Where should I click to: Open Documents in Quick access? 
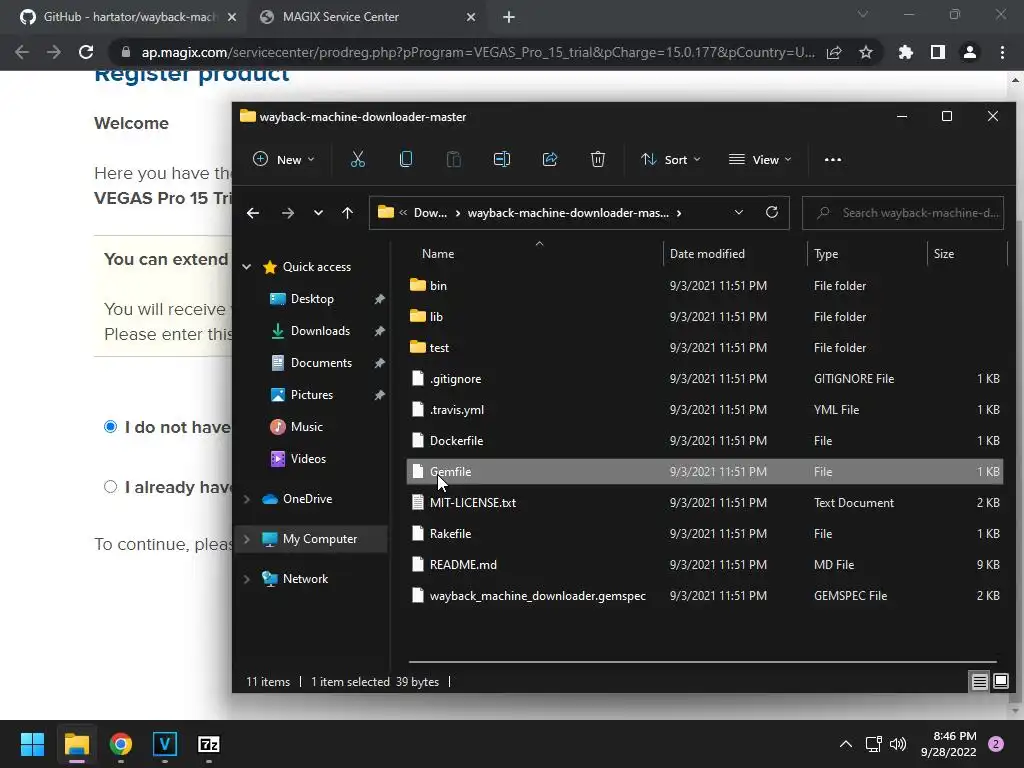pyautogui.click(x=321, y=363)
